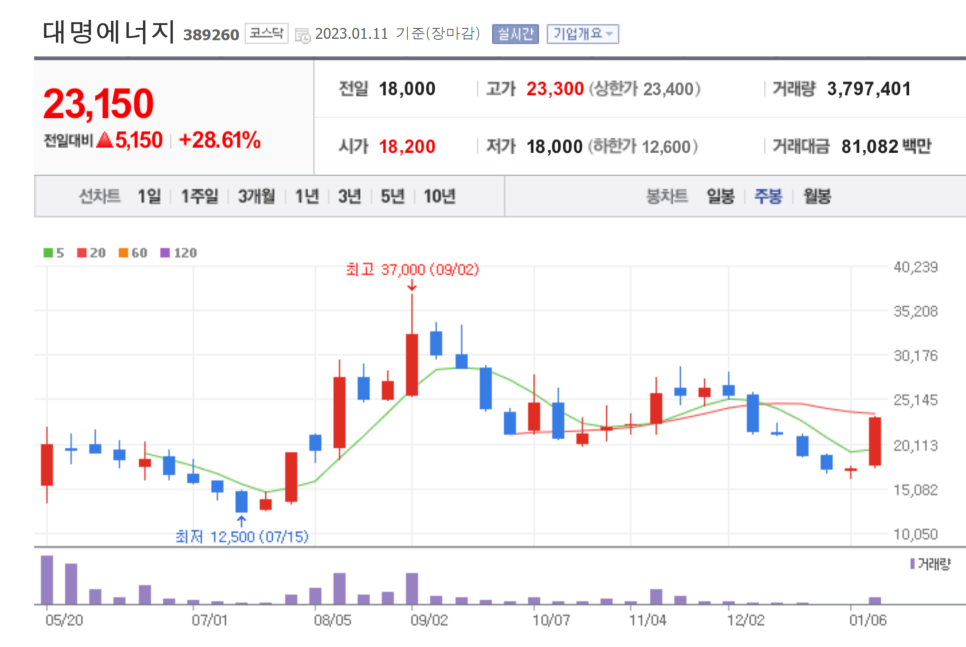Viewport: 966px width, 647px height.
Task: Click the first volume bar at 05/20
Action: (47, 580)
